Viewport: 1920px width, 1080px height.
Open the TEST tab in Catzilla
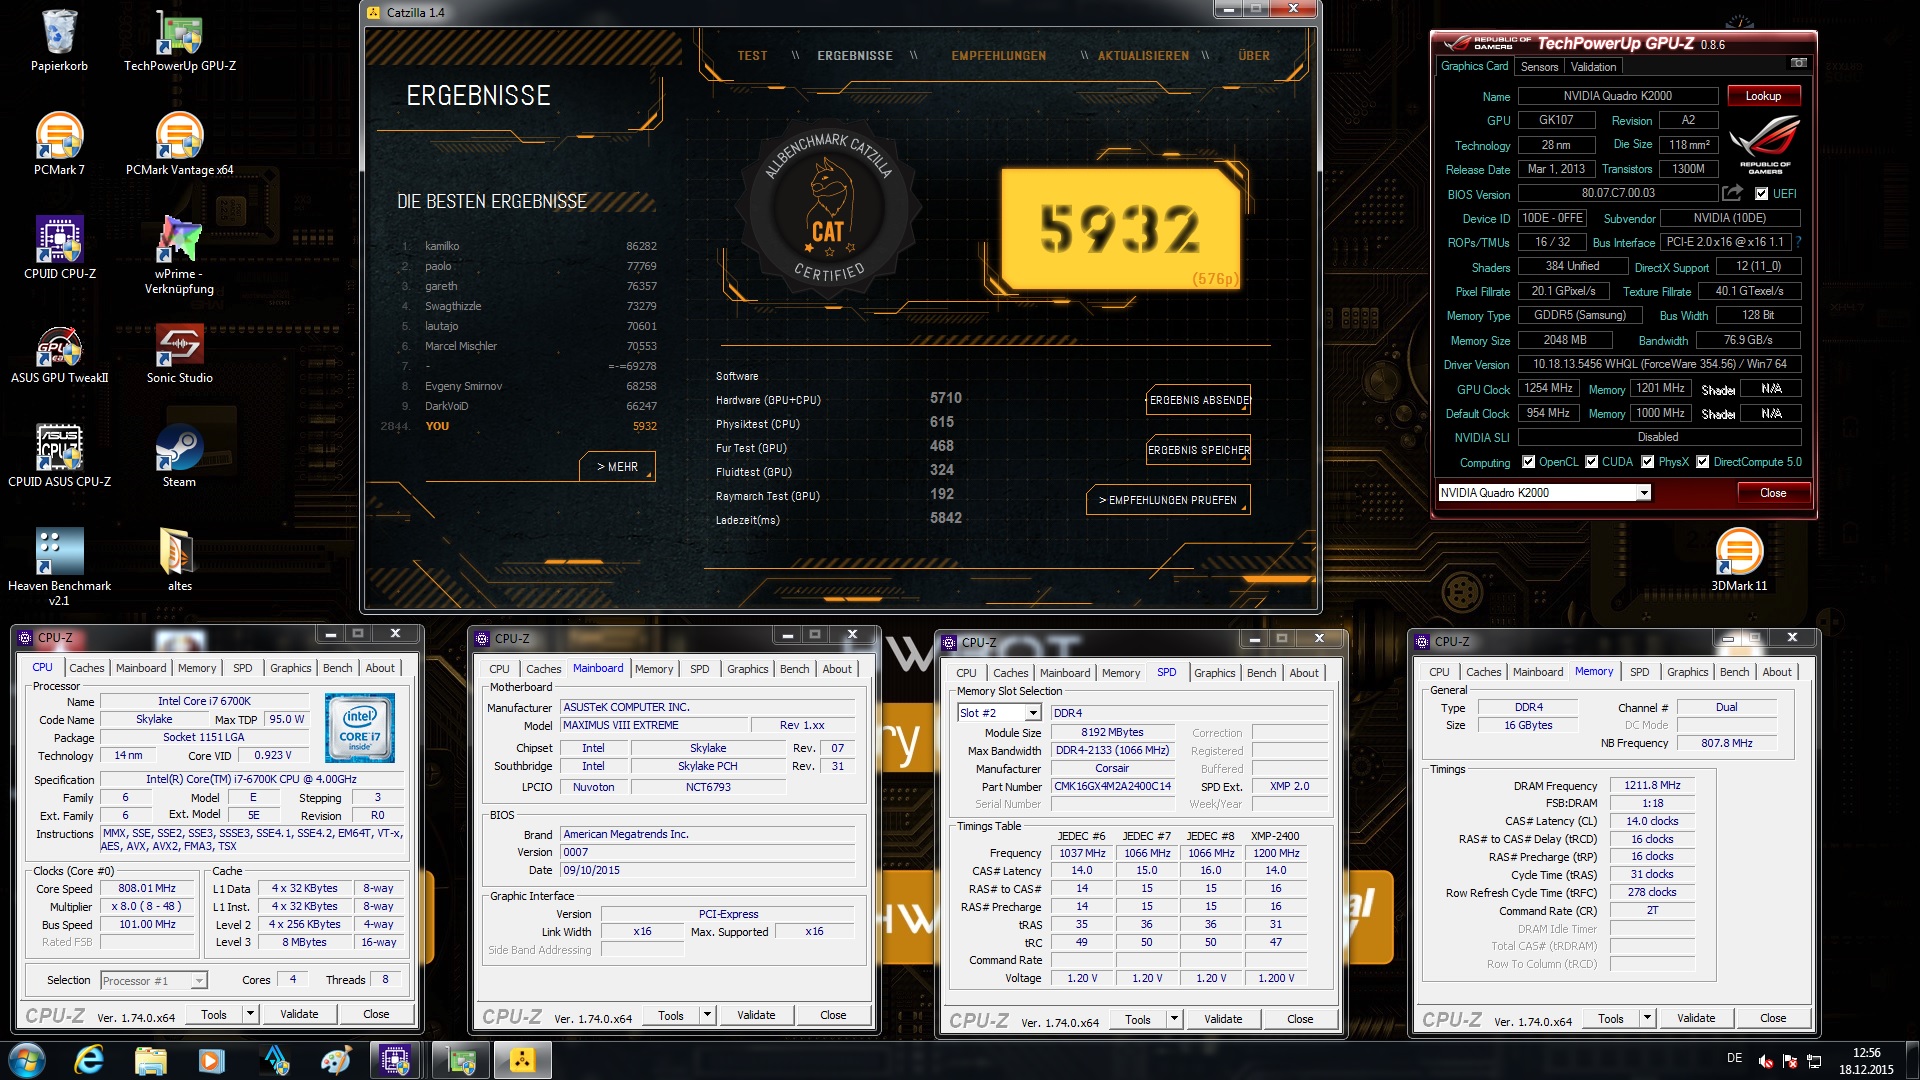(x=752, y=56)
